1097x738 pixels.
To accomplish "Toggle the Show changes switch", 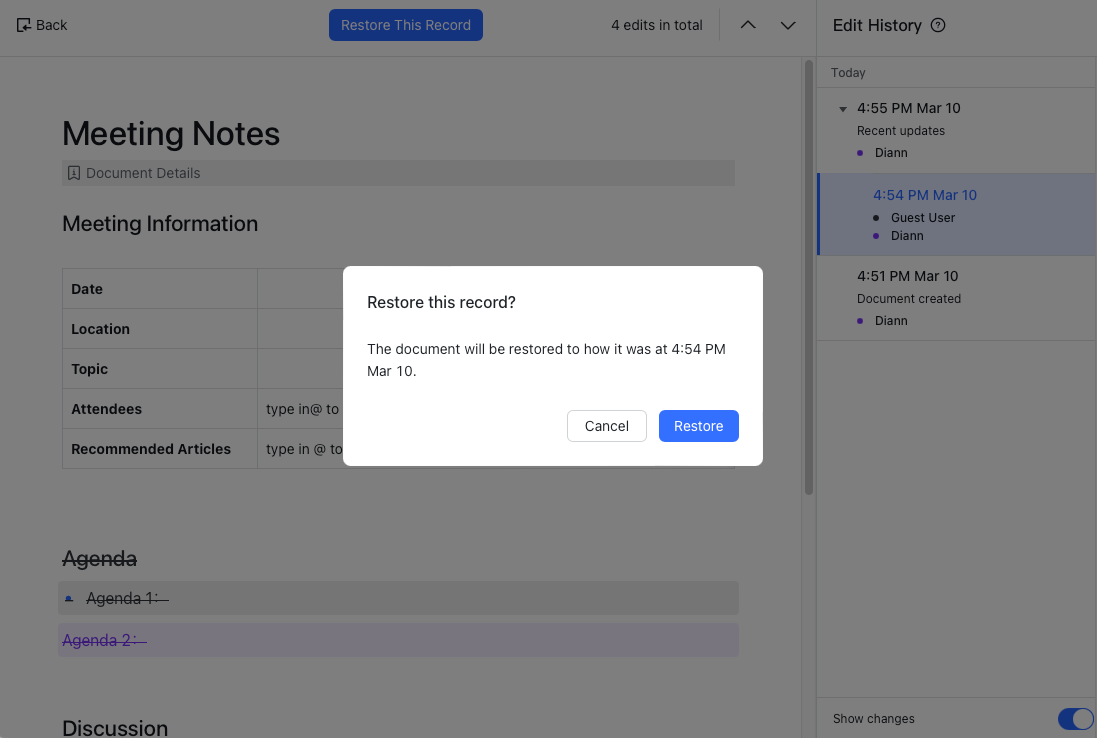I will click(1075, 718).
